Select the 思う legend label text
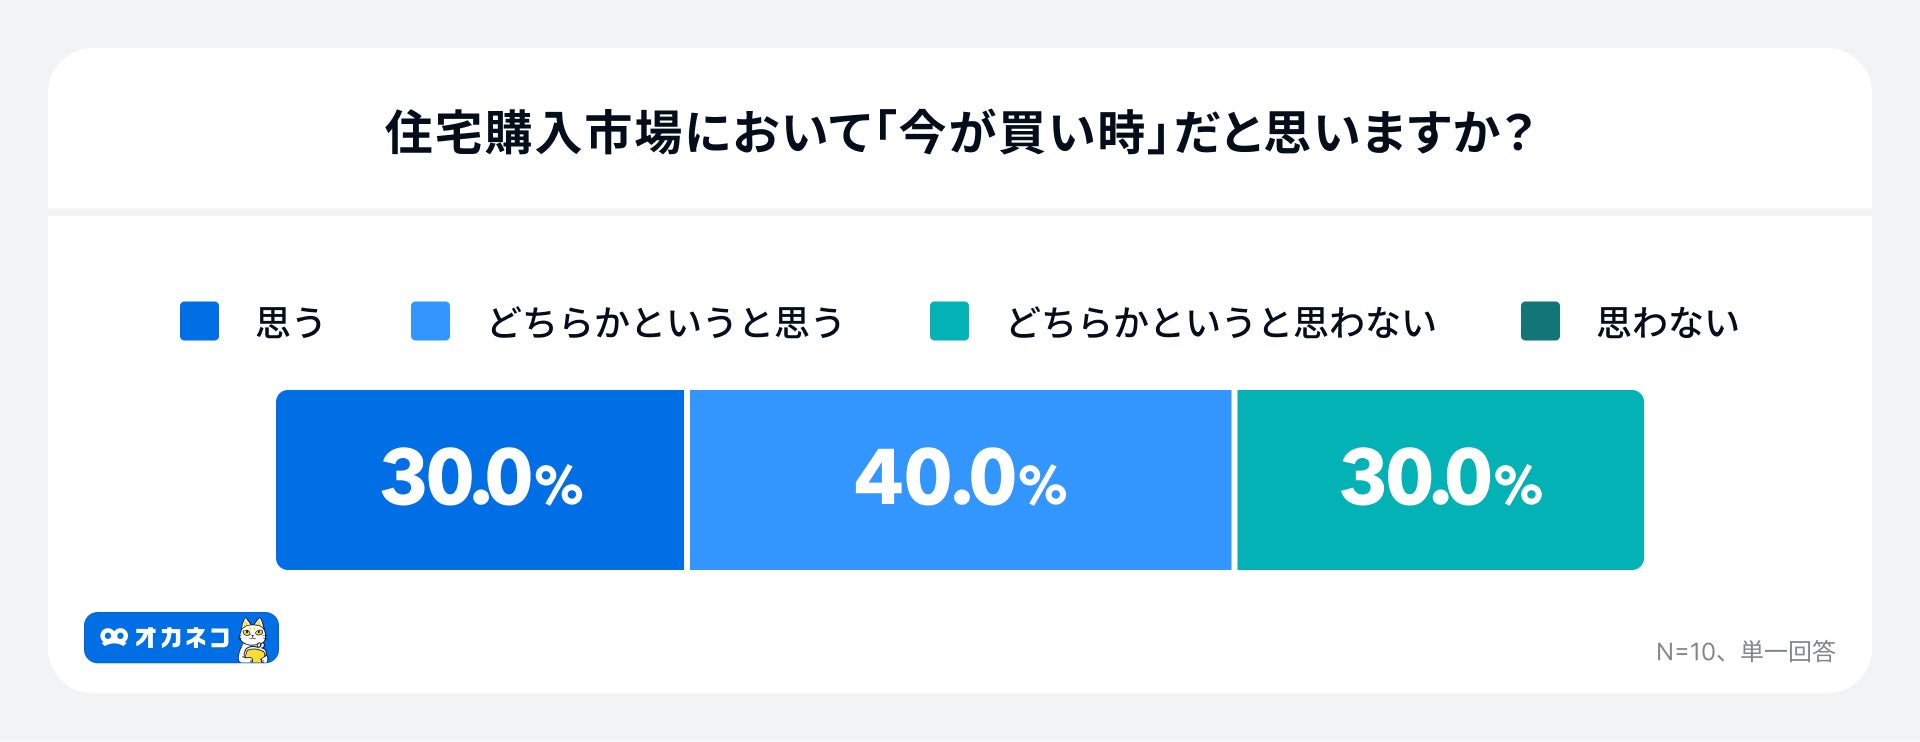Screen dimensions: 1920x742 pos(290,323)
